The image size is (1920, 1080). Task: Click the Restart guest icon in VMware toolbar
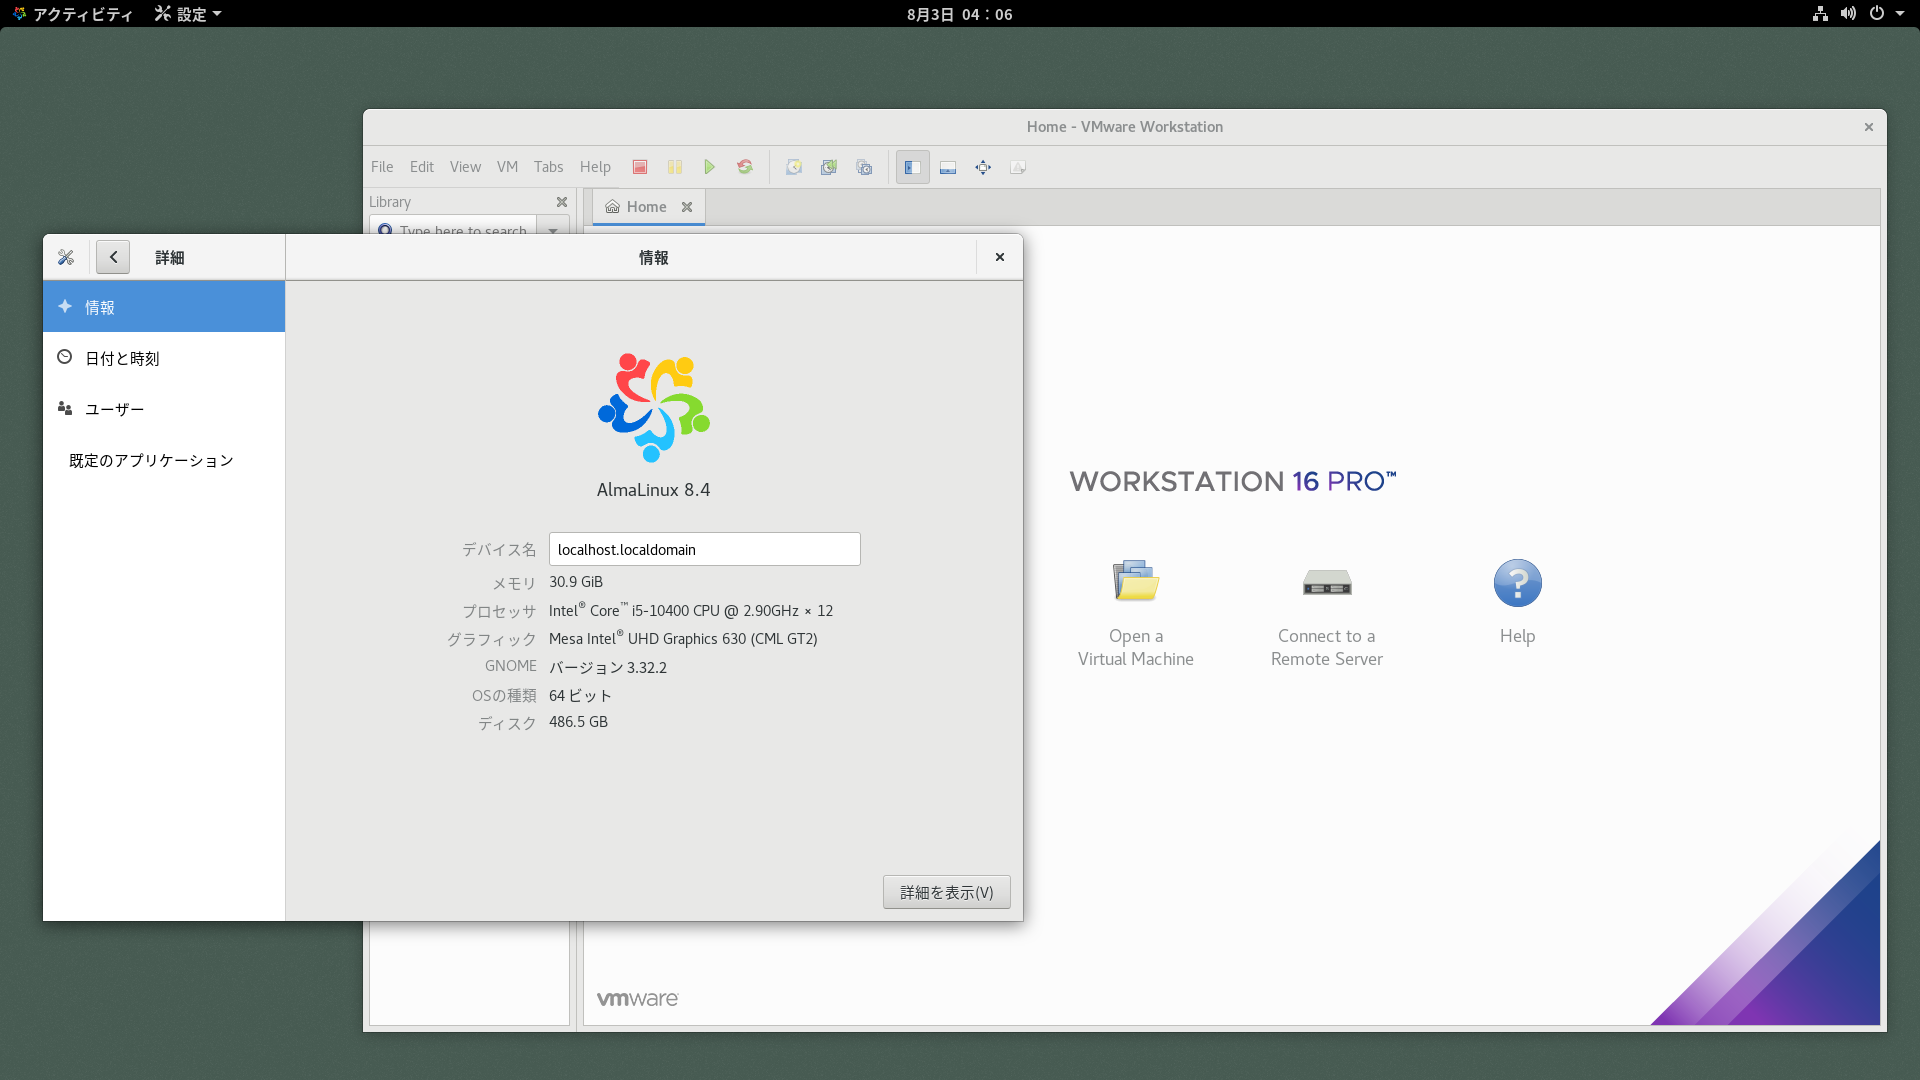click(745, 167)
